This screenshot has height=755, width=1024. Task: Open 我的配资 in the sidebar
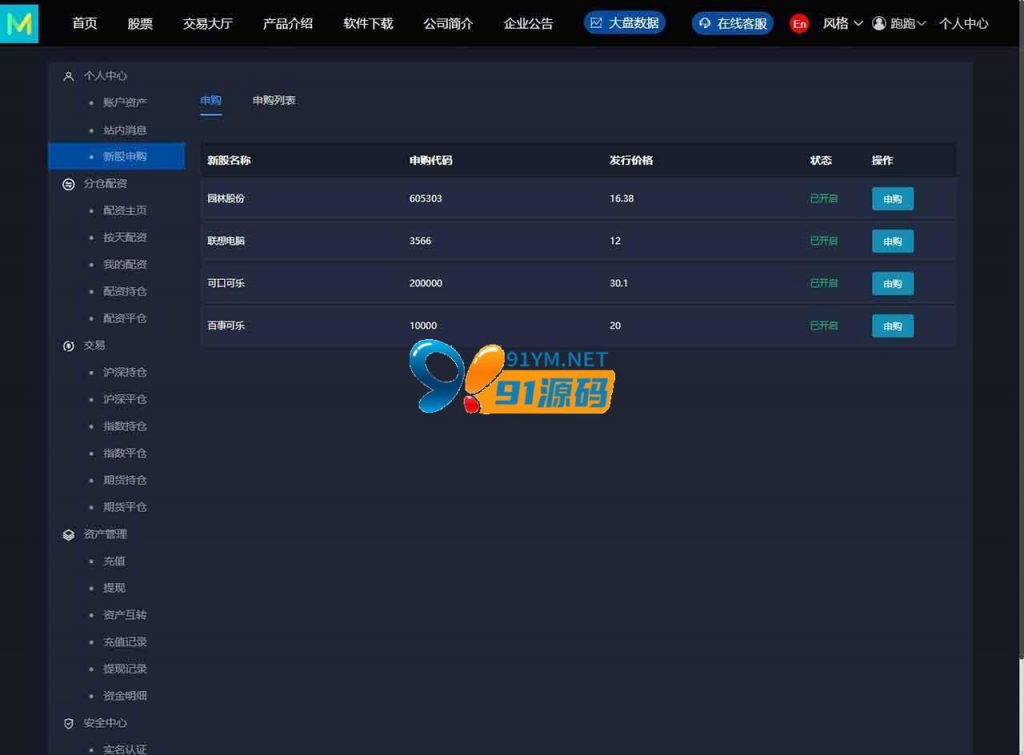pos(125,265)
